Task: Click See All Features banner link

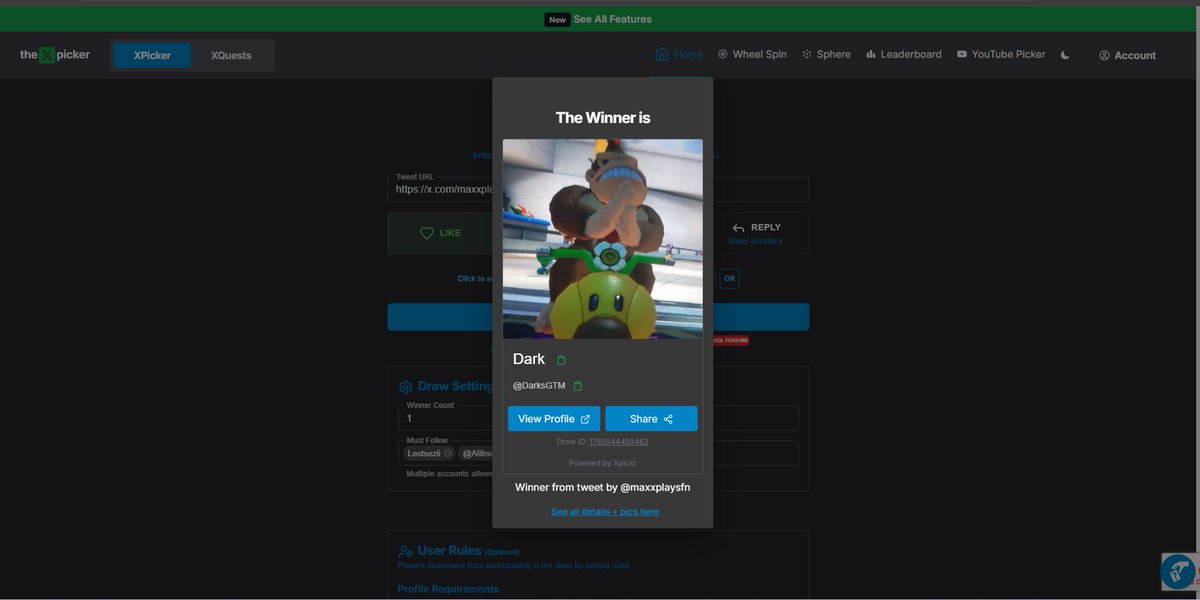Action: click(612, 19)
